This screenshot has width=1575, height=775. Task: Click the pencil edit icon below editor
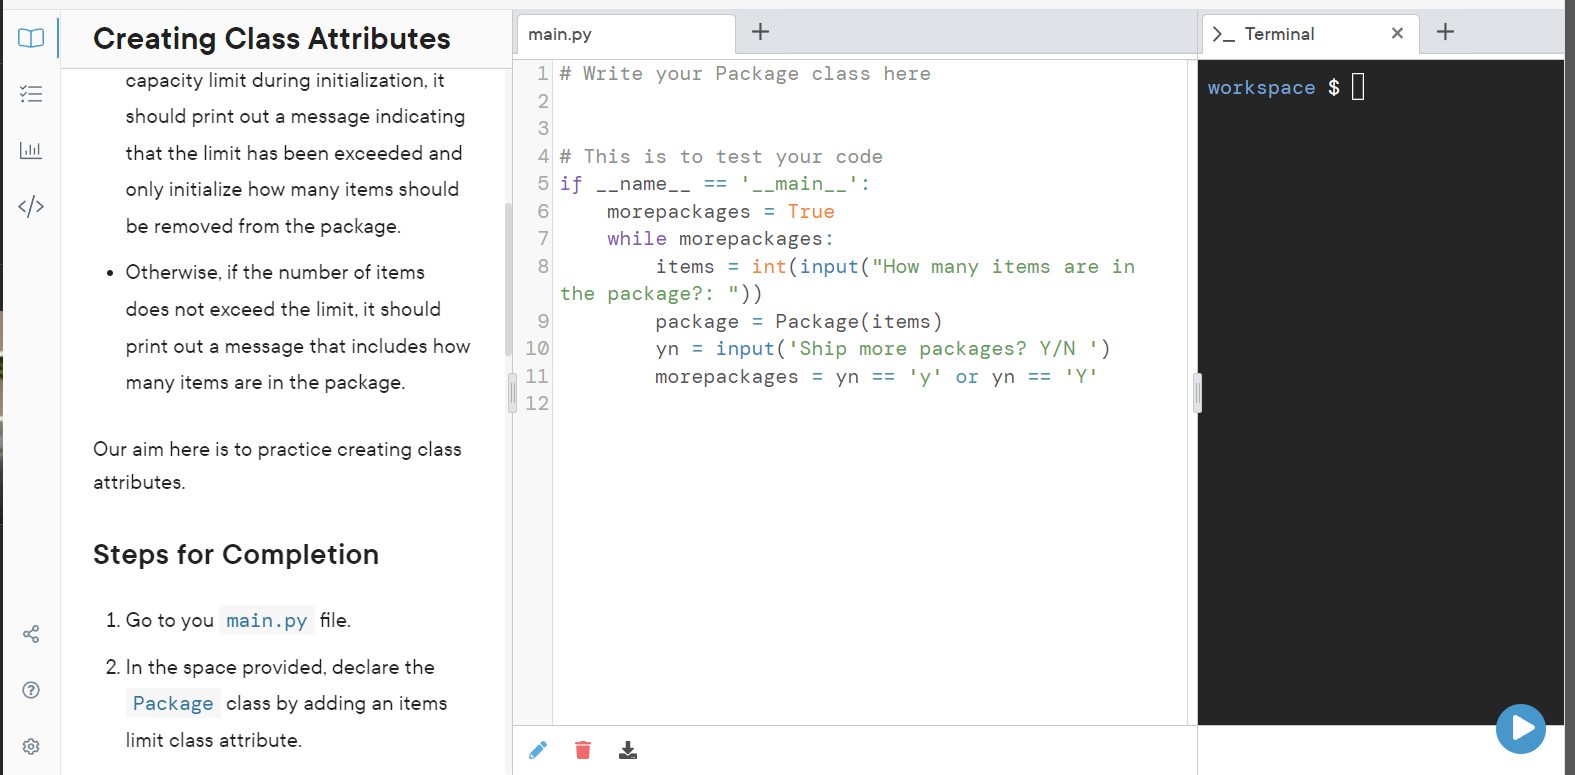point(538,750)
